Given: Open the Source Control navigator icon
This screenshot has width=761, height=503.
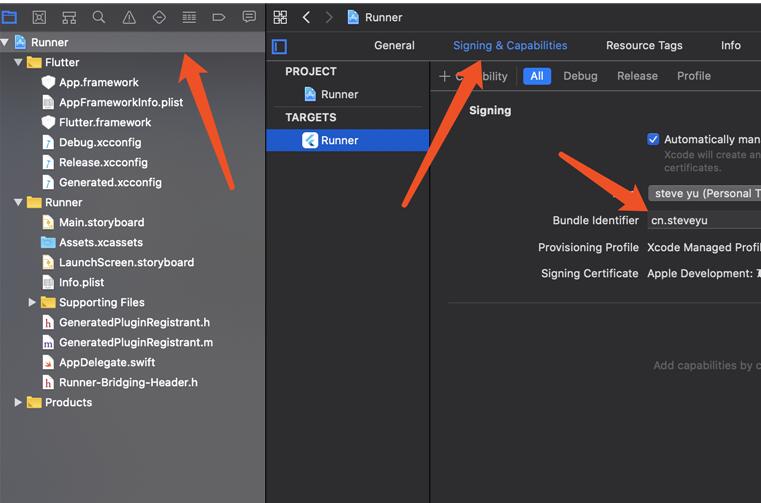Looking at the screenshot, I should pos(39,17).
